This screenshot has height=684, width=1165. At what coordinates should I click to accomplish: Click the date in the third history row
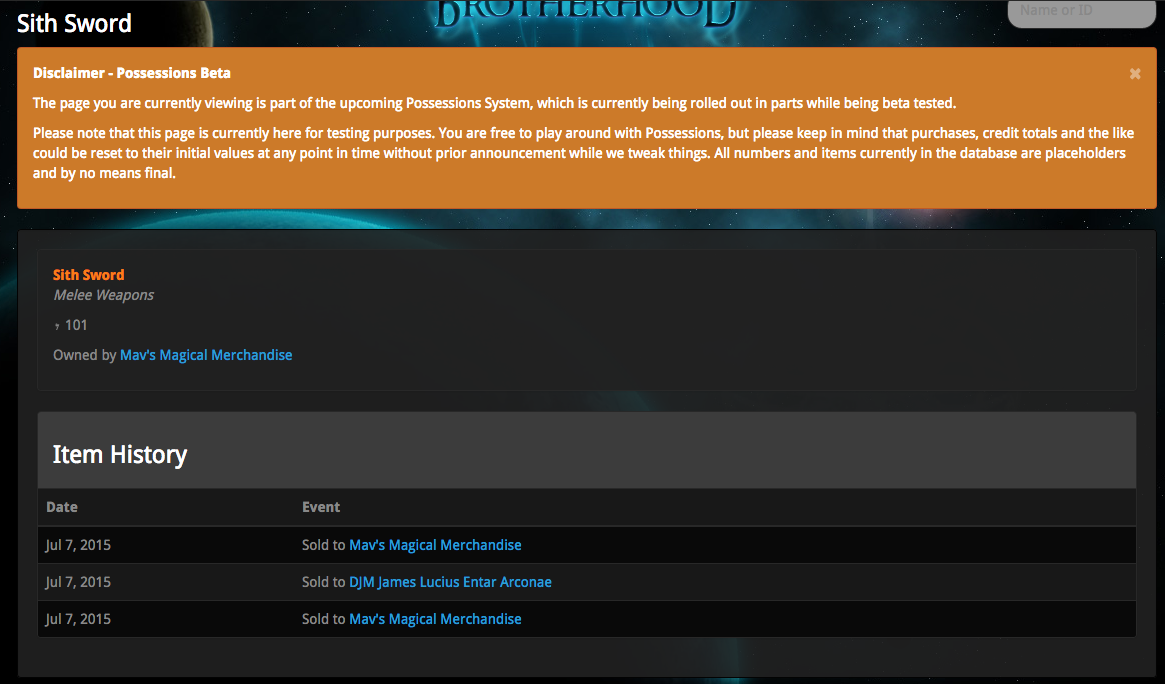pyautogui.click(x=78, y=619)
